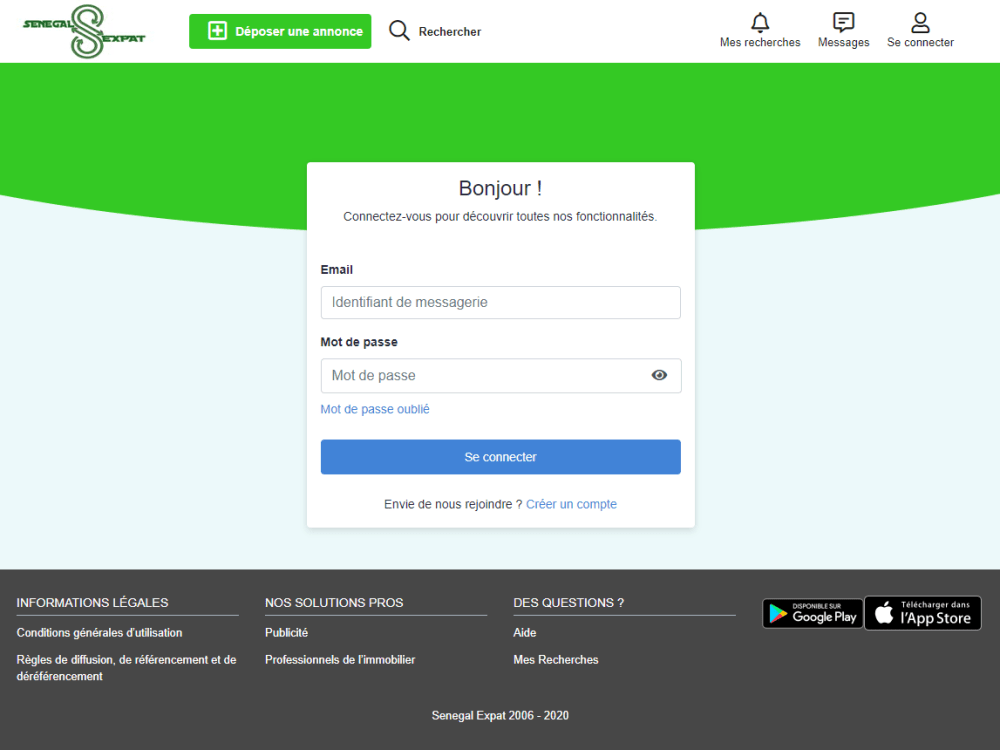Open Règles de diffusion et de référencement link
This screenshot has width=1000, height=750.
pyautogui.click(x=126, y=668)
